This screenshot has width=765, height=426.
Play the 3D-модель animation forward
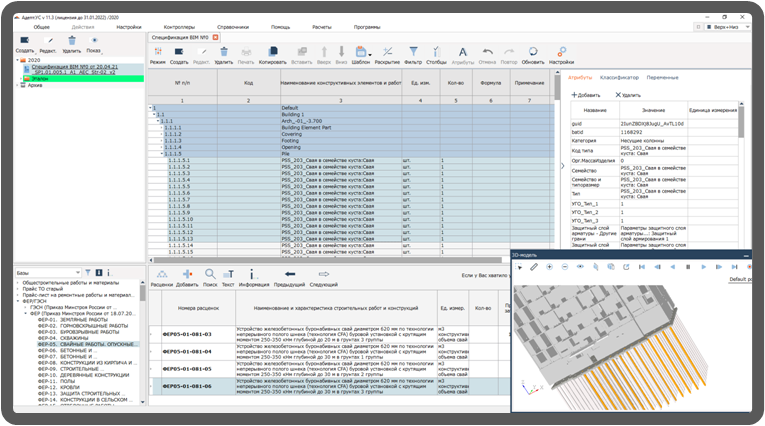[704, 267]
